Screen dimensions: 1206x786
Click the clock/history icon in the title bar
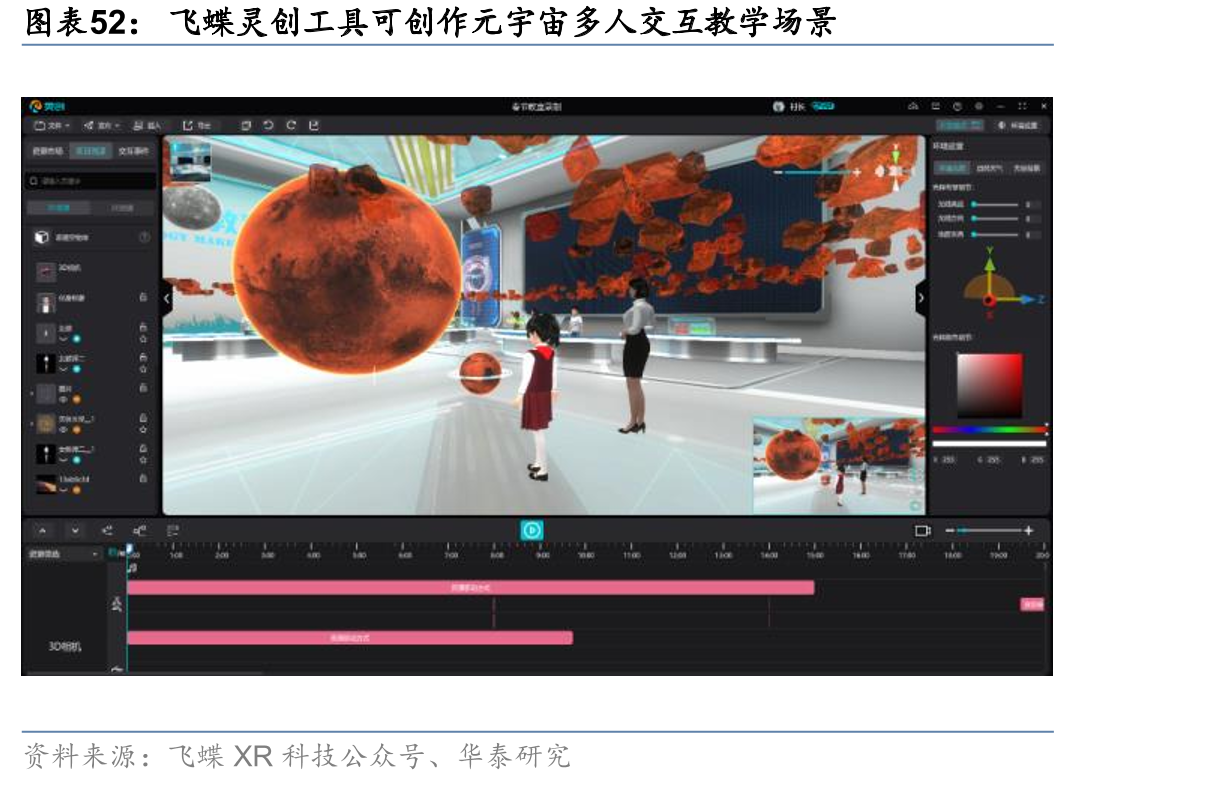(x=957, y=106)
